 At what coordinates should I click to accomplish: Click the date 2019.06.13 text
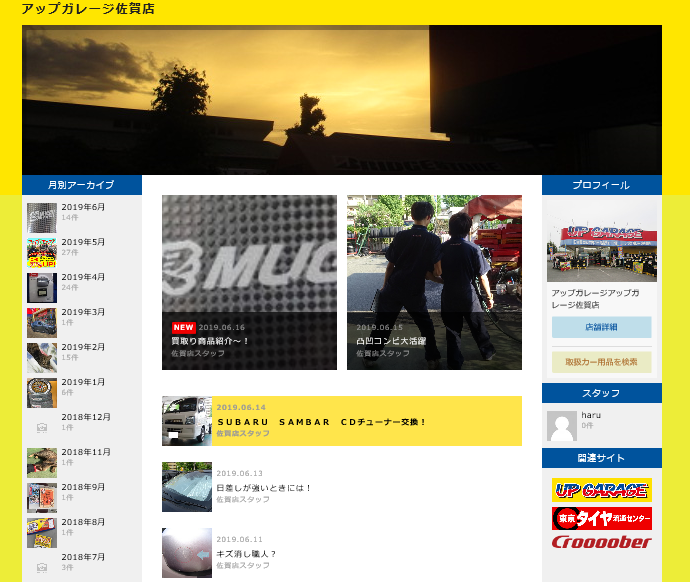(x=240, y=473)
